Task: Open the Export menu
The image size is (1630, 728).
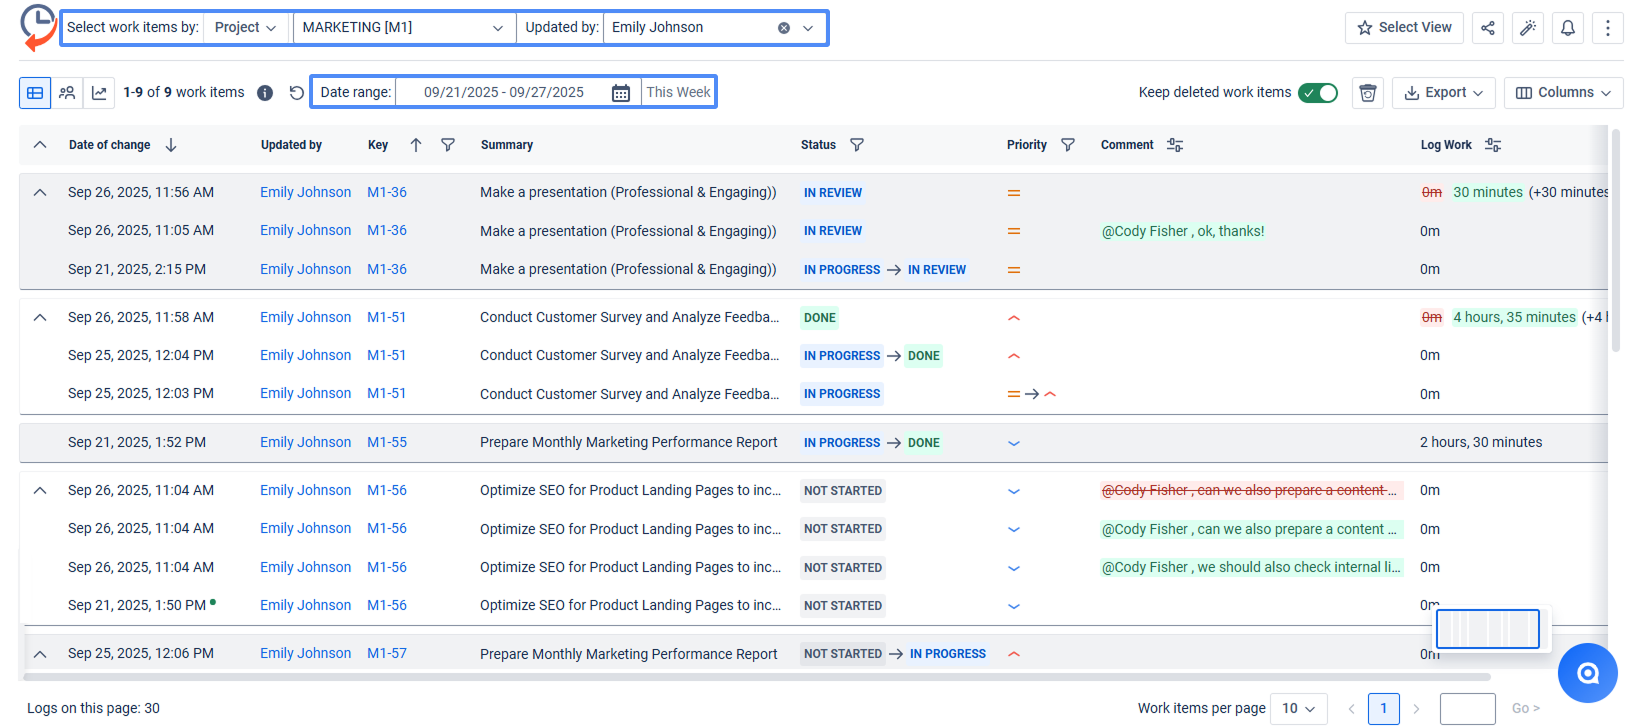Action: tap(1444, 93)
